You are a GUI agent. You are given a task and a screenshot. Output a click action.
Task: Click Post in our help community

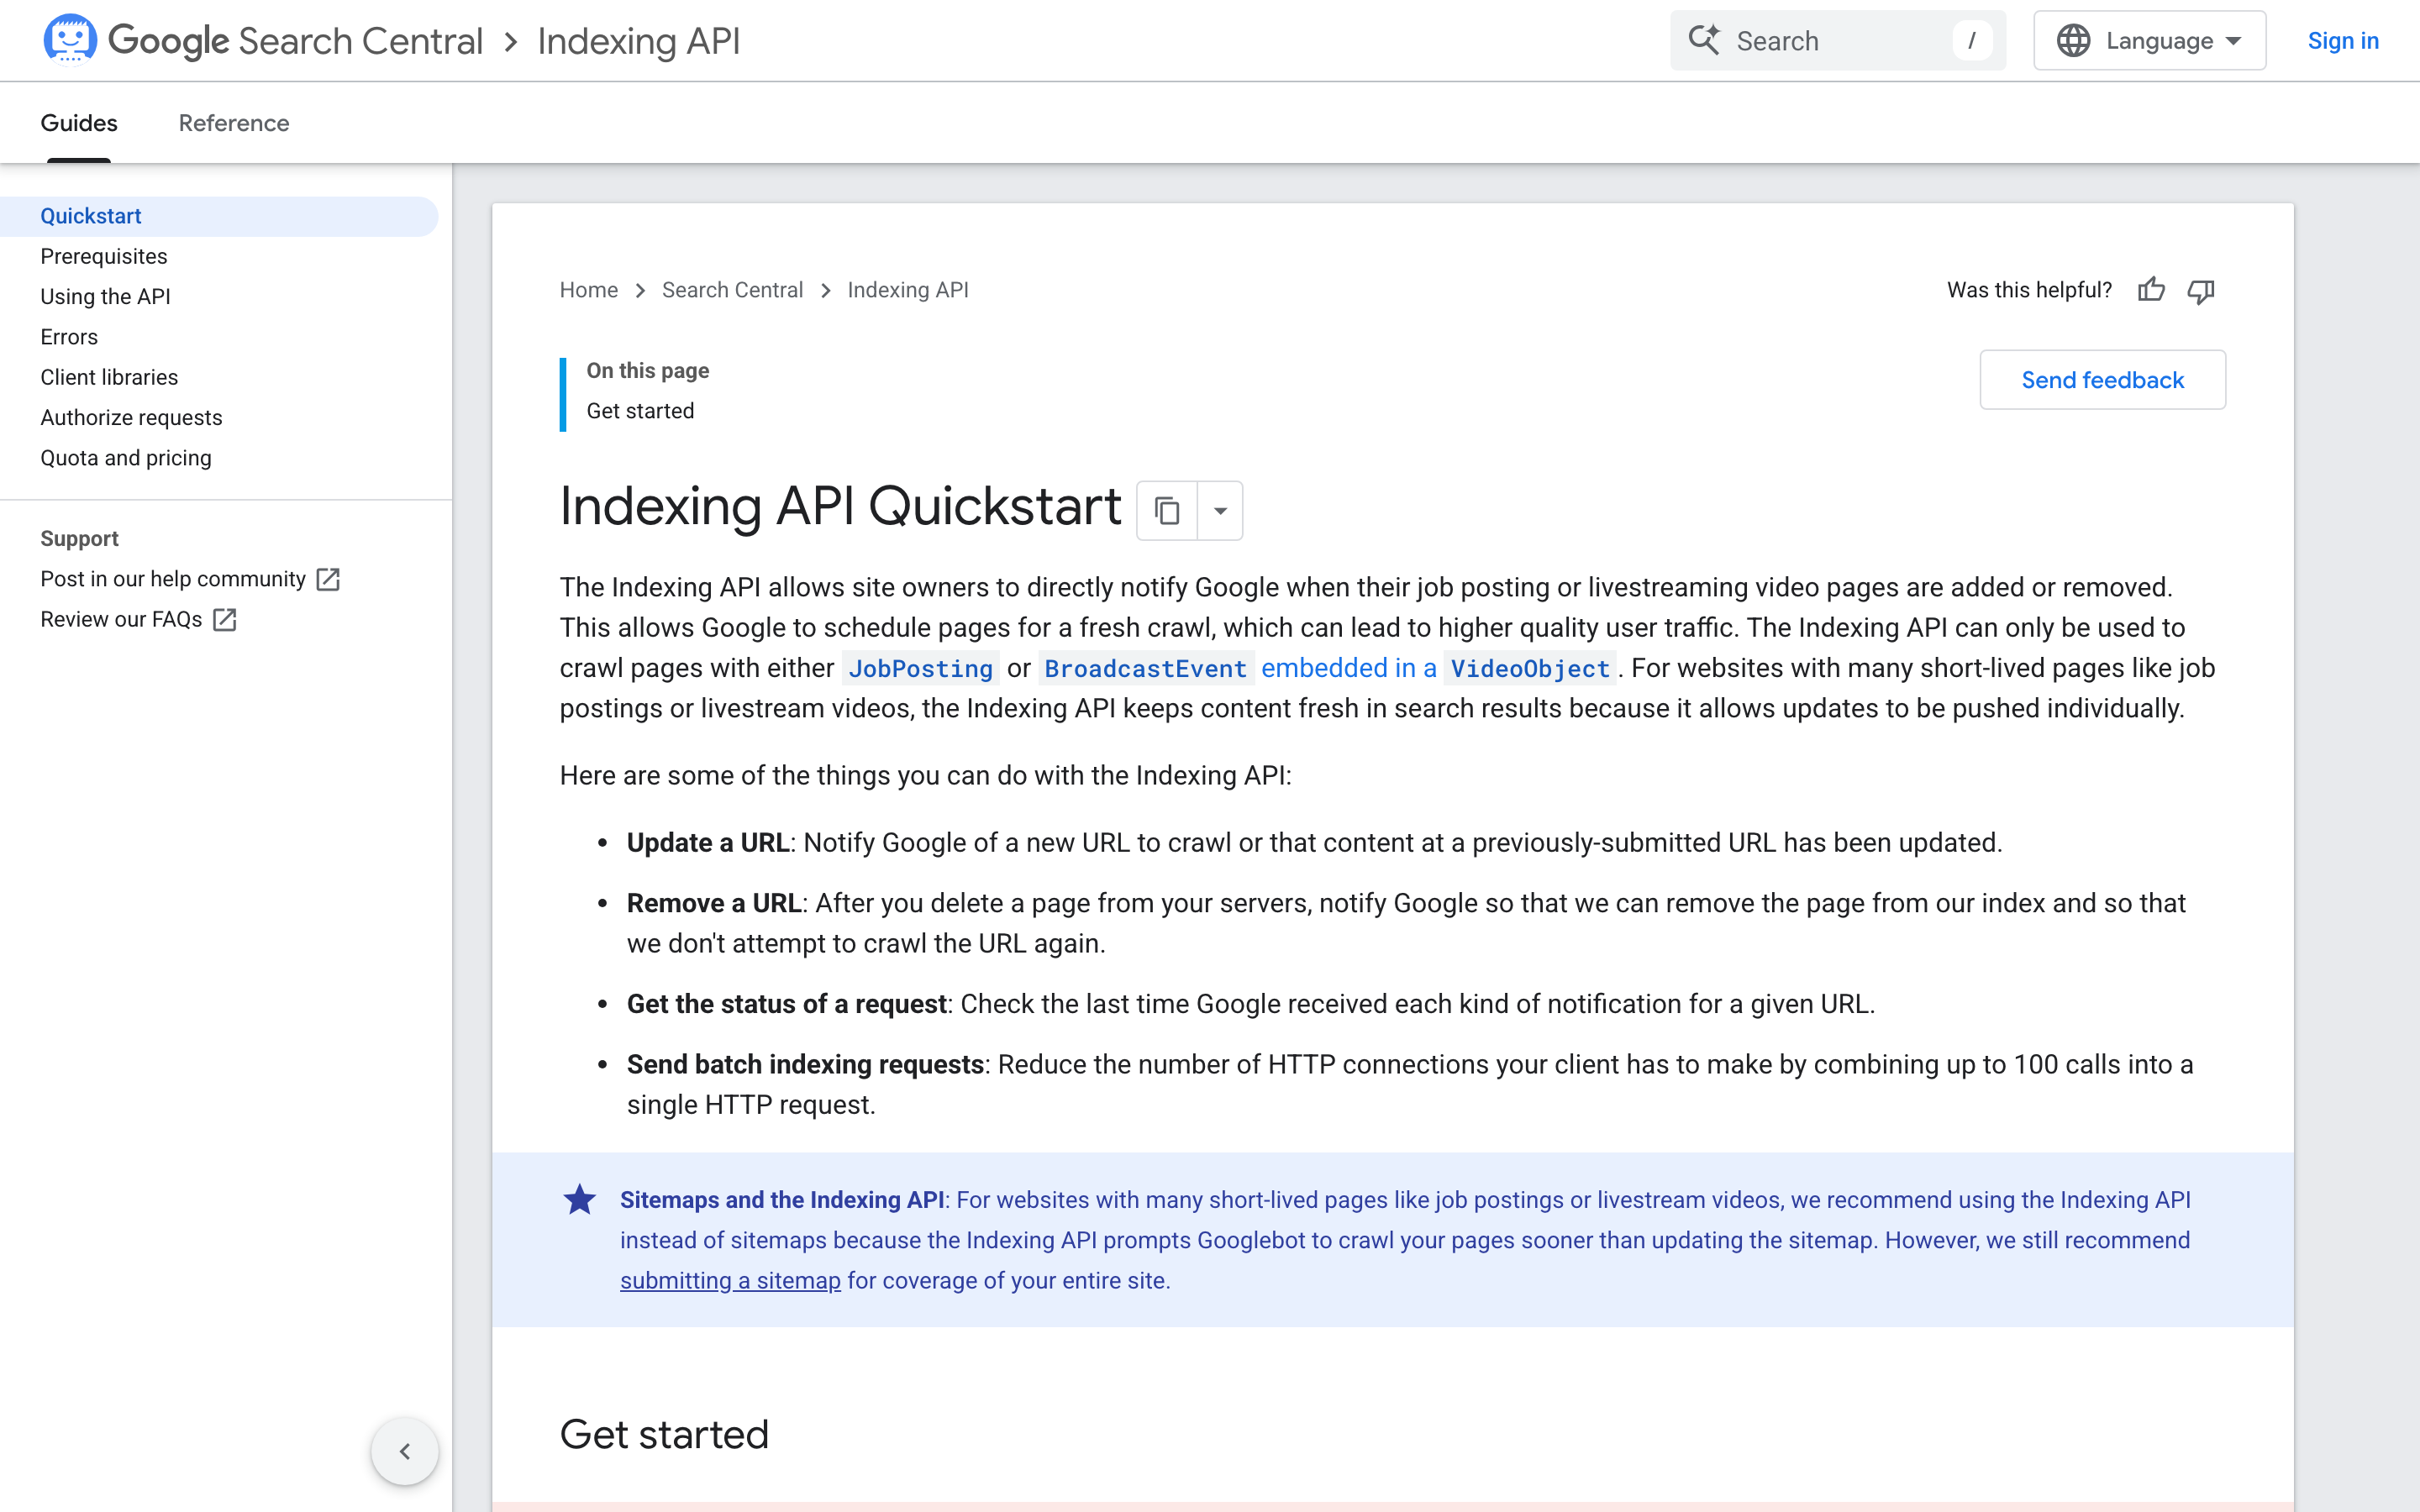173,579
